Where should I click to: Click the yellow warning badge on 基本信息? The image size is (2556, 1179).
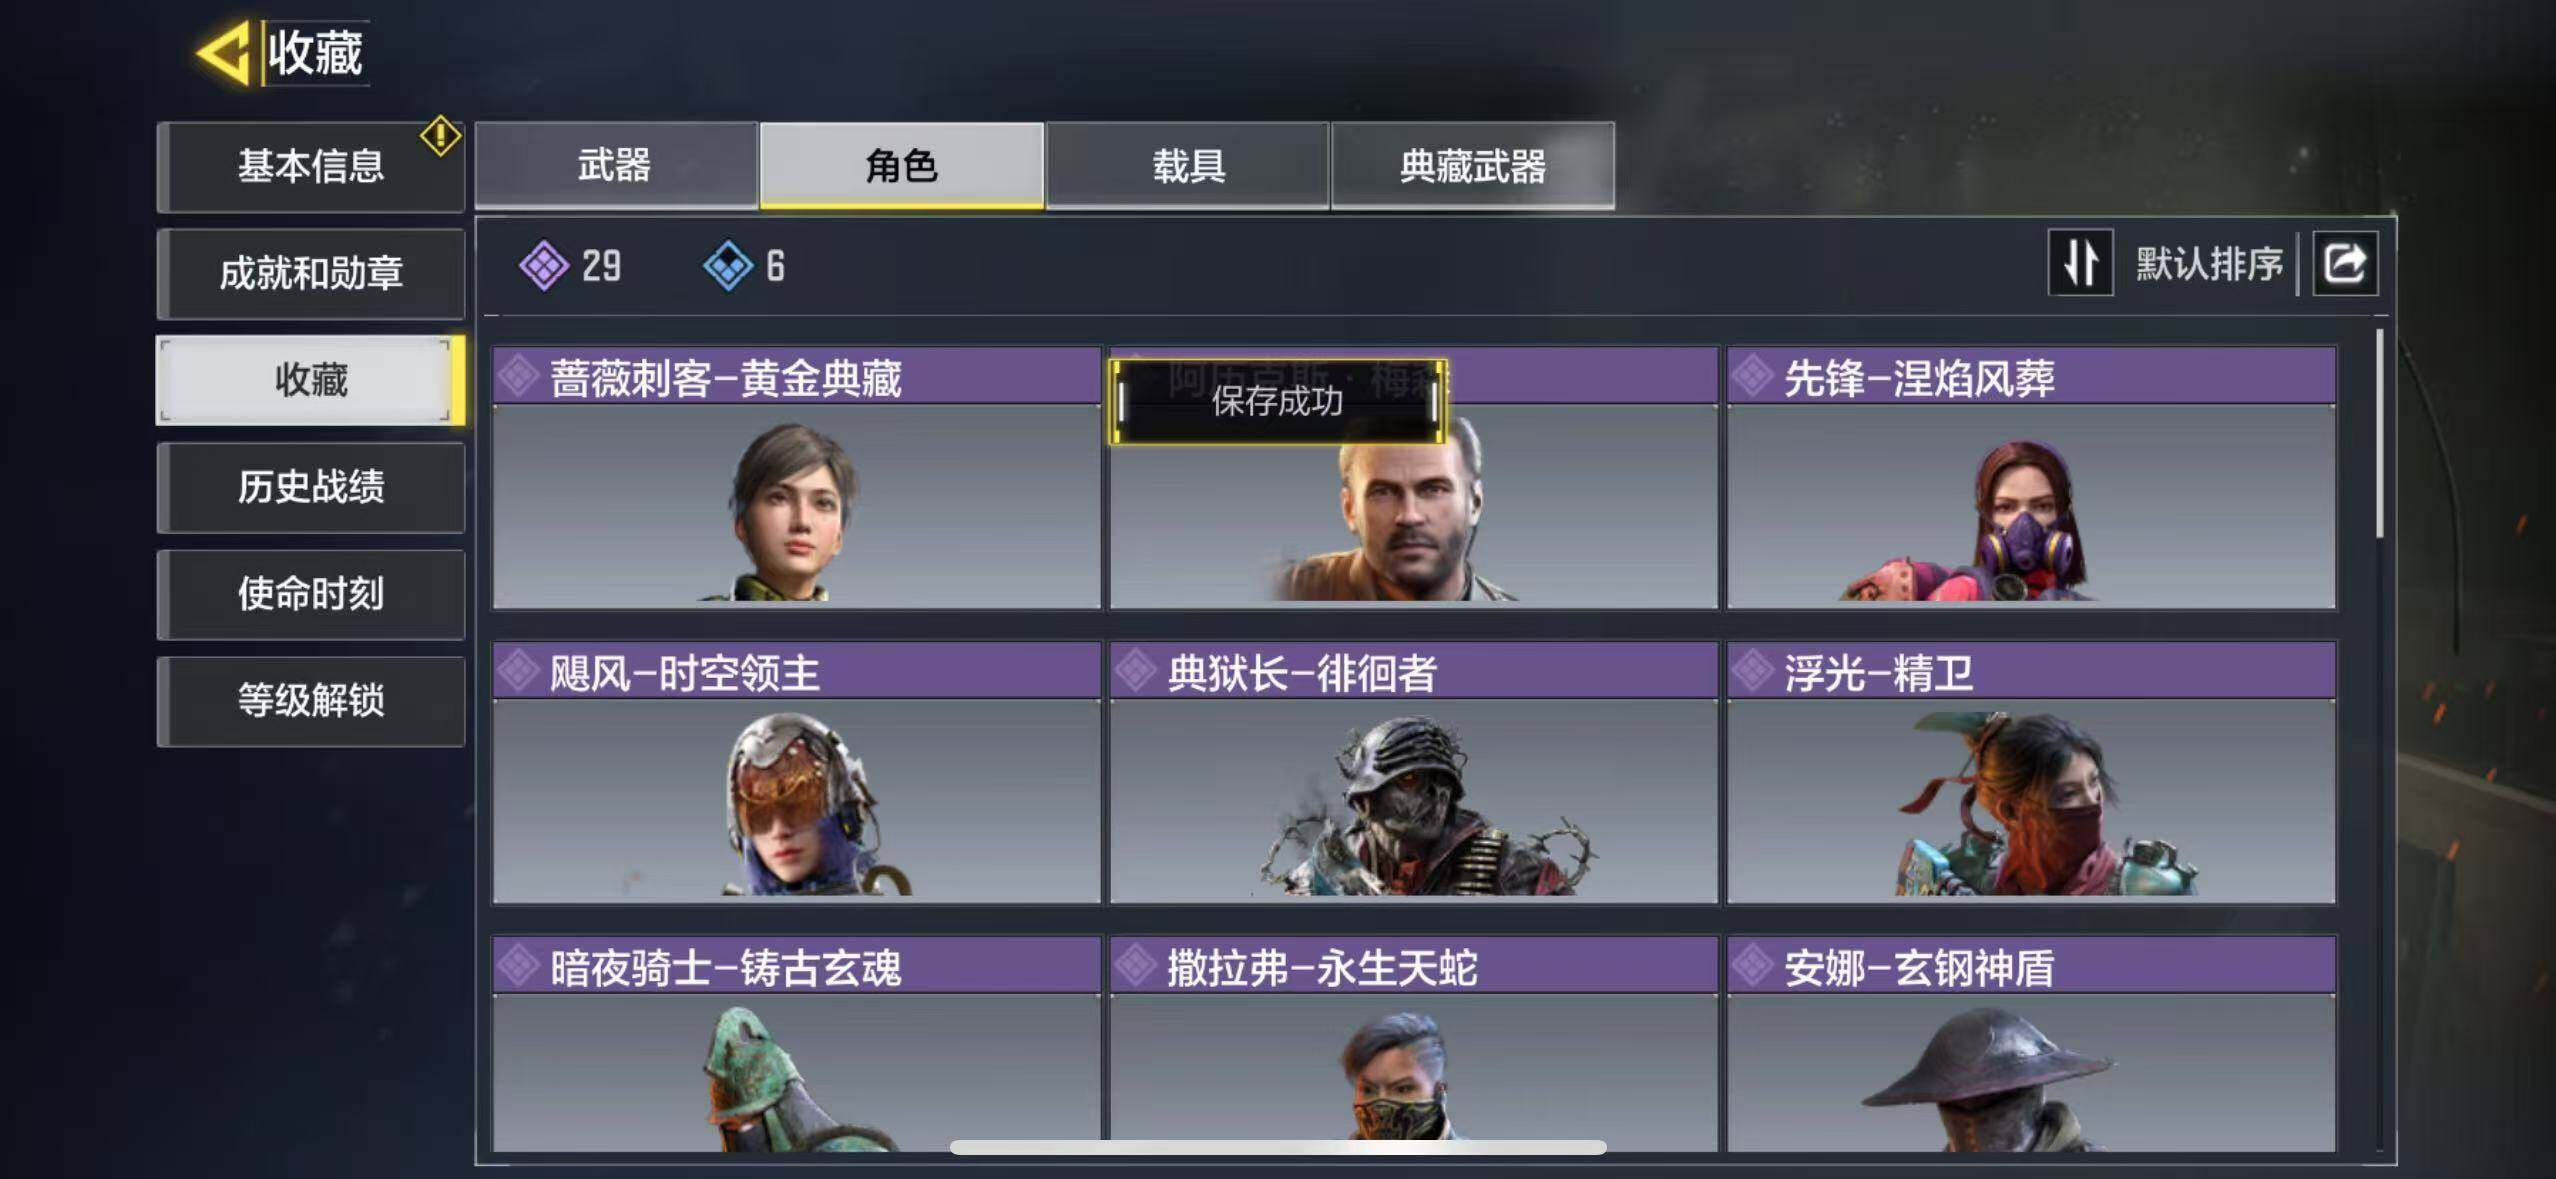[x=440, y=136]
